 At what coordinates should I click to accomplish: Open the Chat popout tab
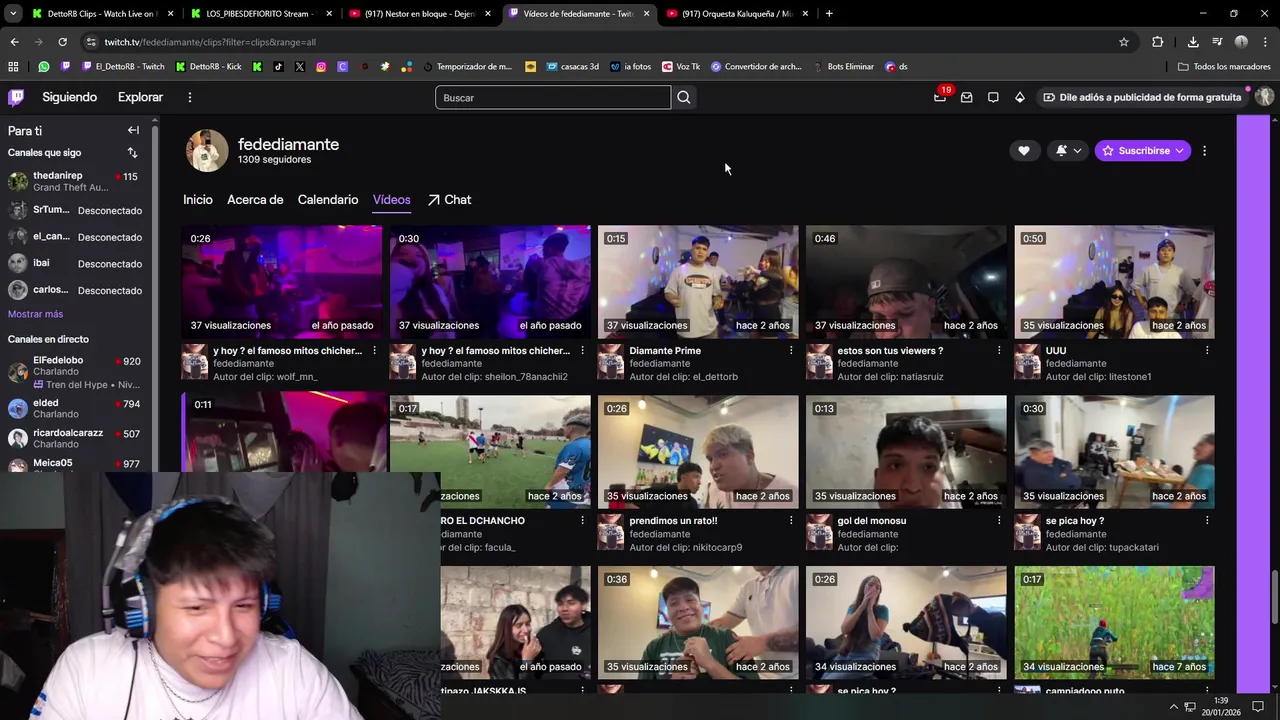coord(449,200)
